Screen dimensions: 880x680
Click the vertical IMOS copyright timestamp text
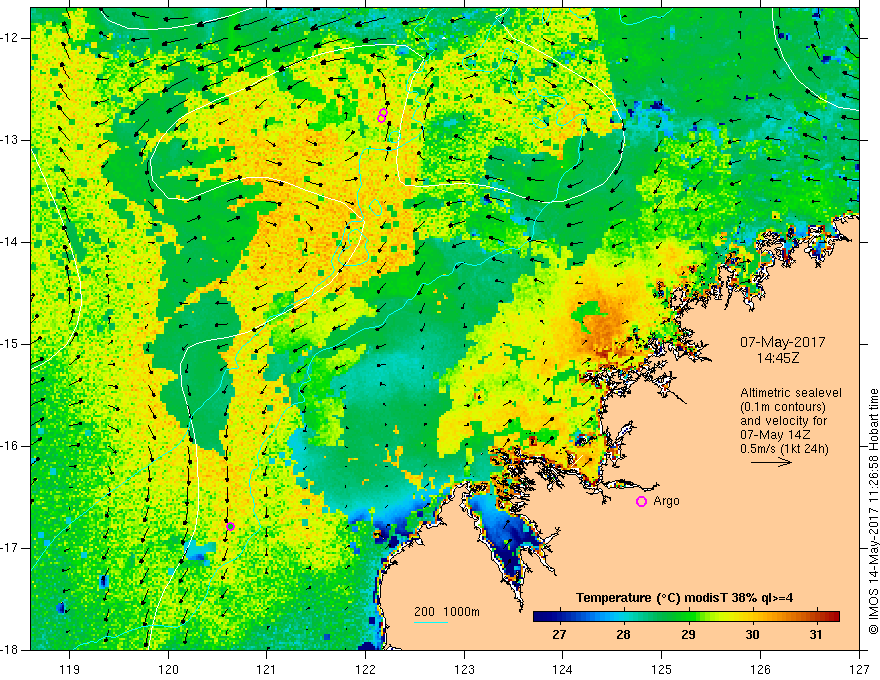(x=873, y=511)
